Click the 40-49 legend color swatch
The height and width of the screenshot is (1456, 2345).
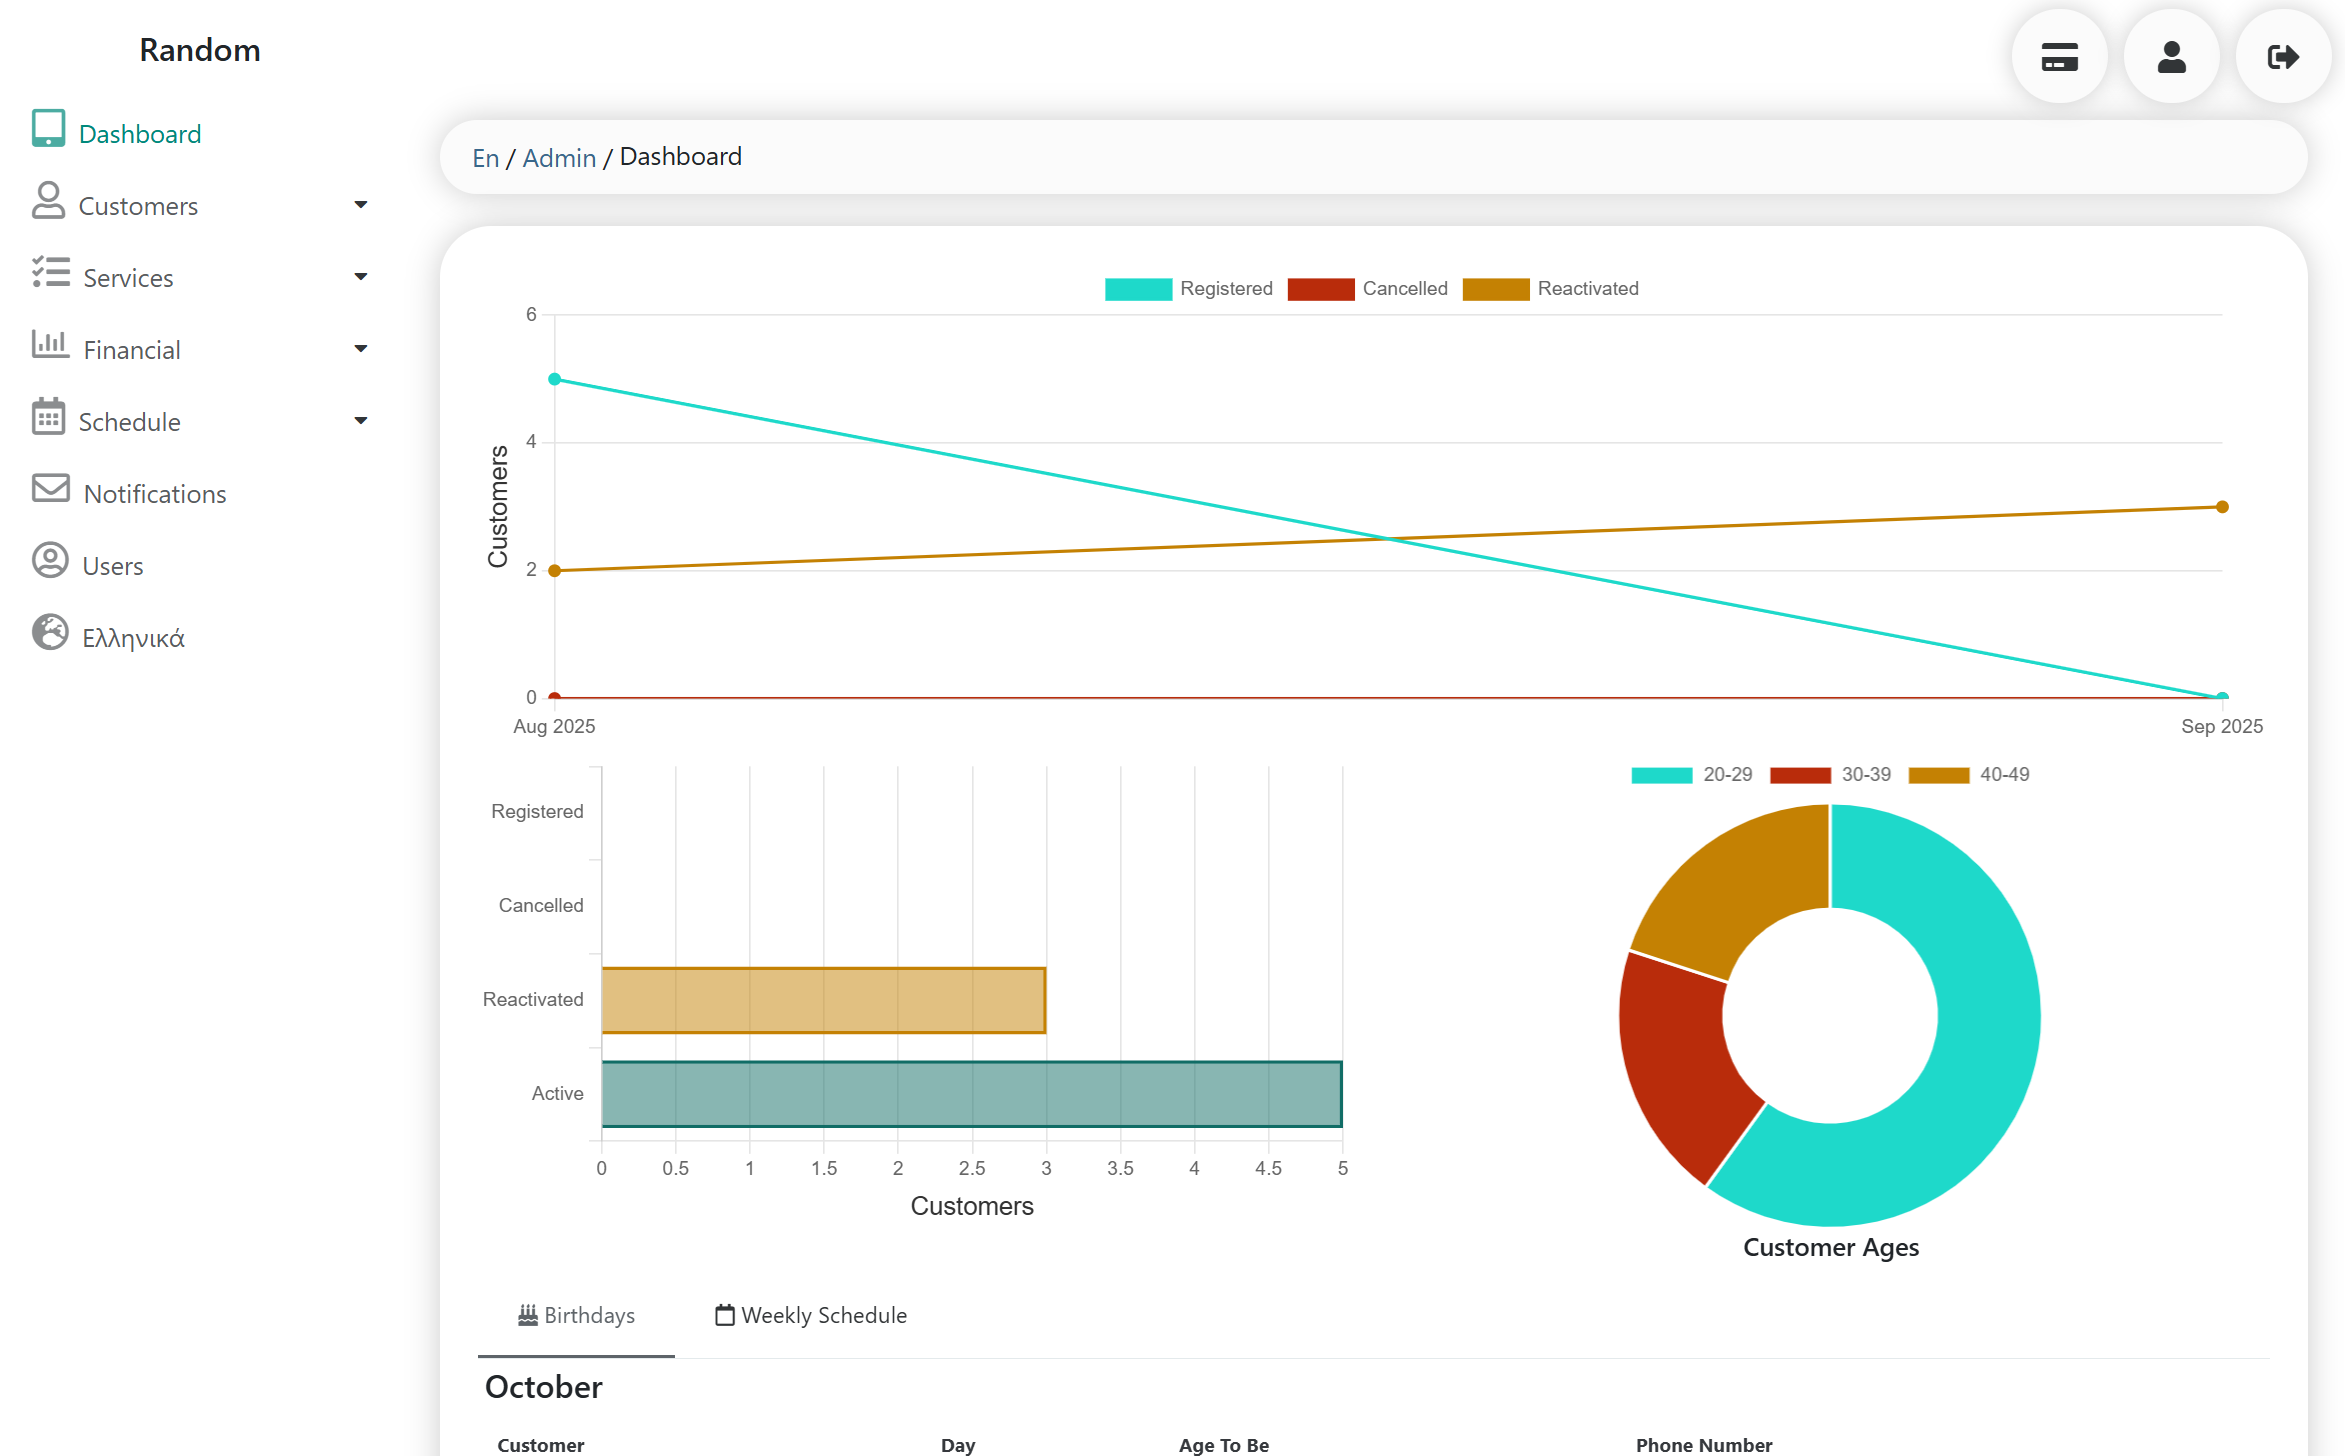[x=1938, y=775]
